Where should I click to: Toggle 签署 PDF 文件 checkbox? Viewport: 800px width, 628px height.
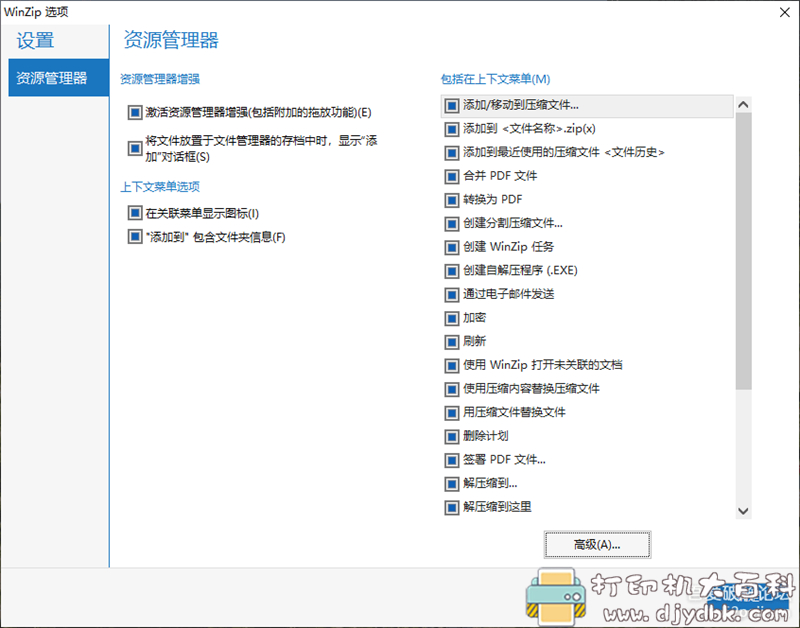pyautogui.click(x=452, y=460)
